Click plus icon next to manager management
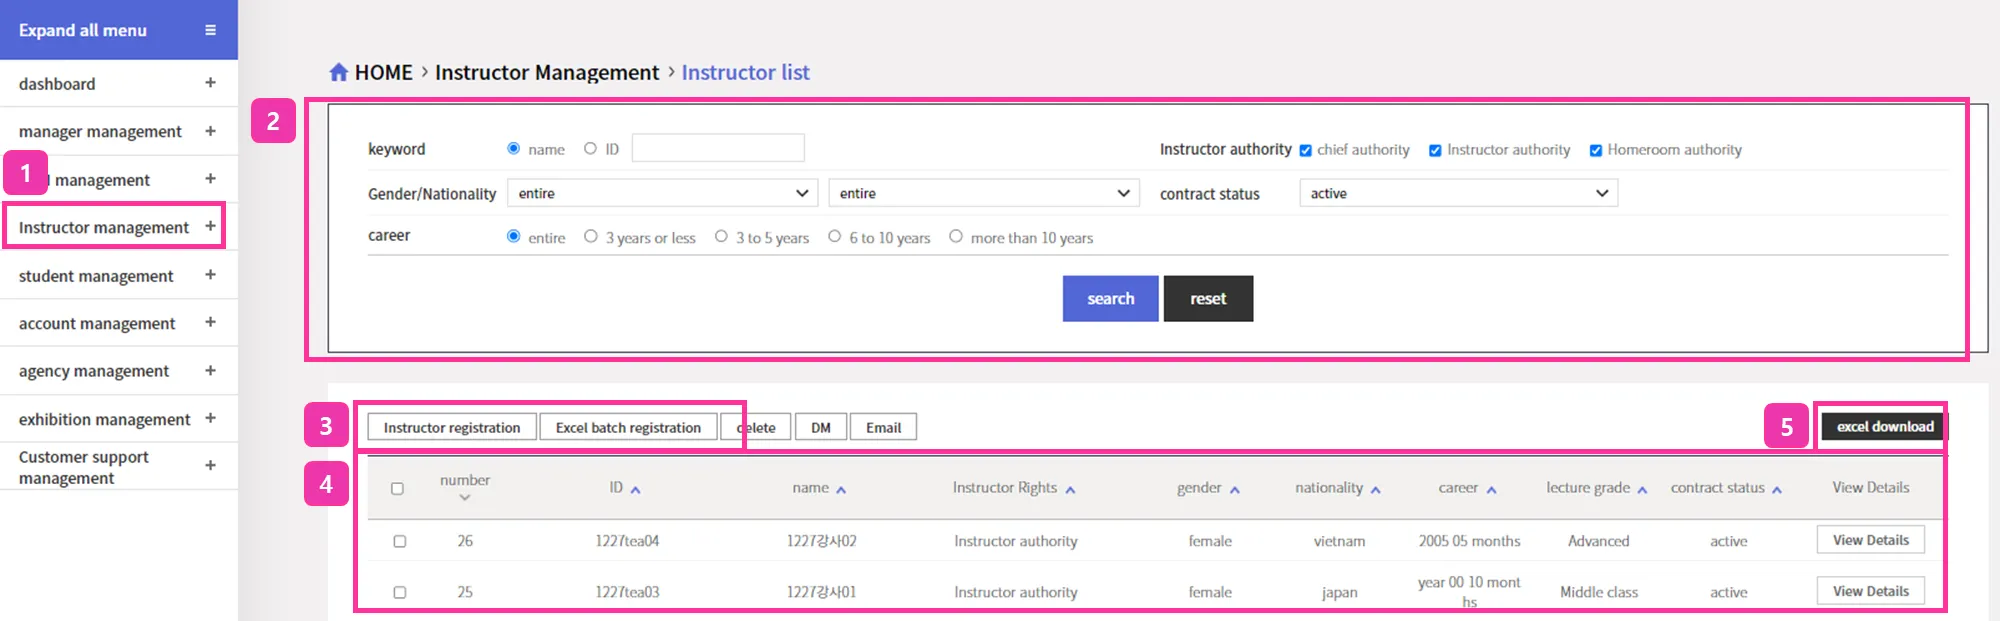The width and height of the screenshot is (2000, 621). click(x=210, y=131)
